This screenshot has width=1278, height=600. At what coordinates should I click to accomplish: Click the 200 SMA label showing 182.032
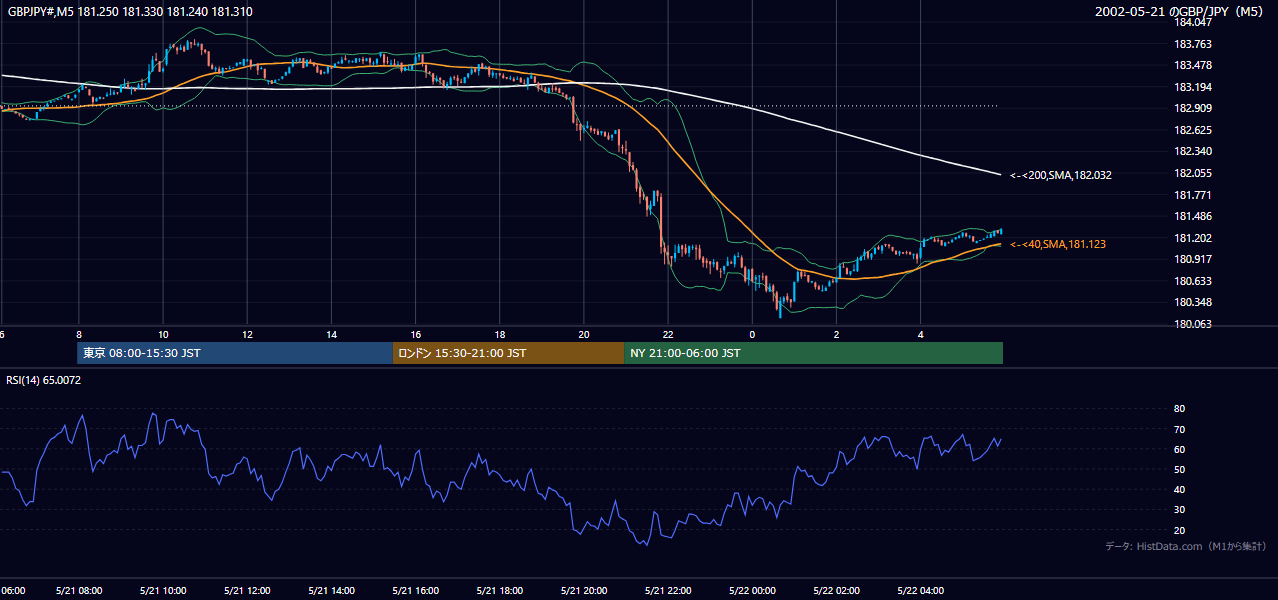[x=1061, y=175]
